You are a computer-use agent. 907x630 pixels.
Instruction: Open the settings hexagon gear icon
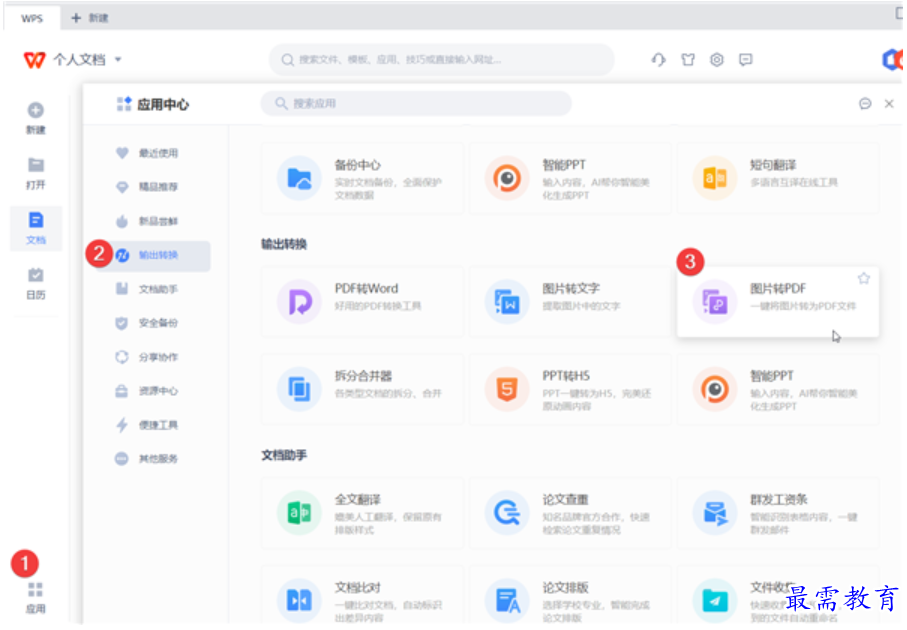717,60
